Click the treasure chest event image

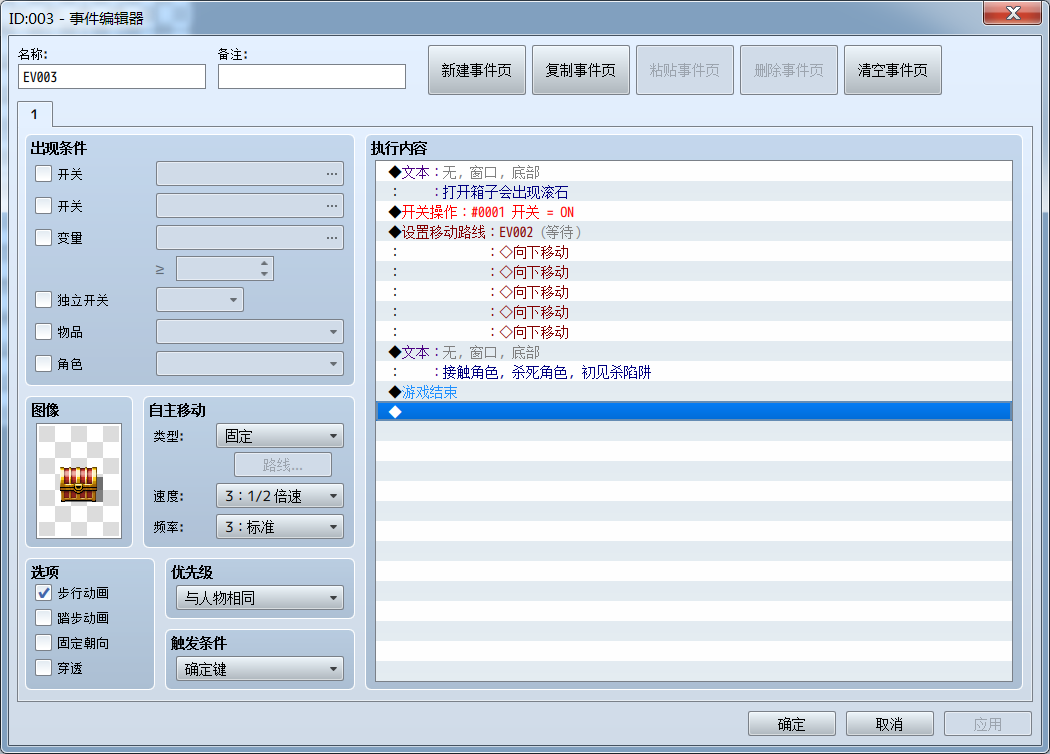[79, 480]
